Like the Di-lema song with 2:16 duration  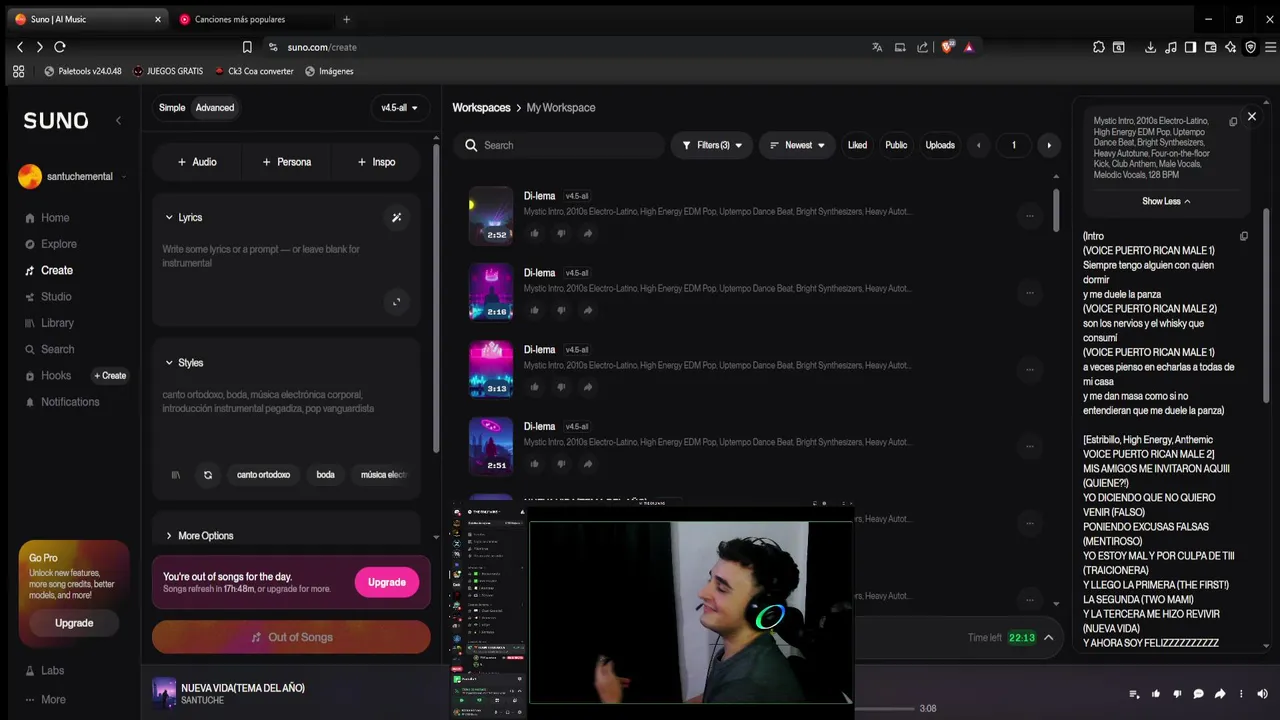(x=534, y=310)
